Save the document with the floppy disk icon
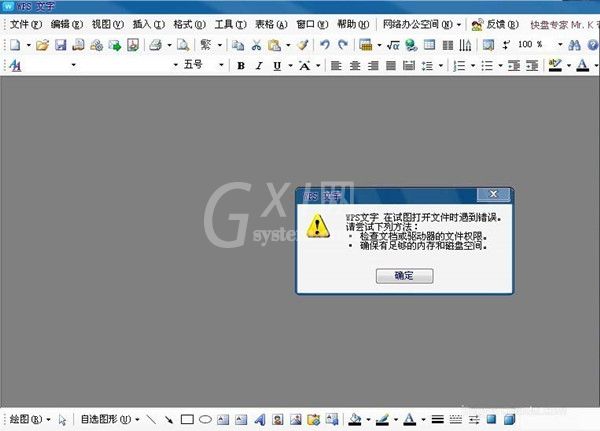The height and width of the screenshot is (431, 600). (60, 45)
